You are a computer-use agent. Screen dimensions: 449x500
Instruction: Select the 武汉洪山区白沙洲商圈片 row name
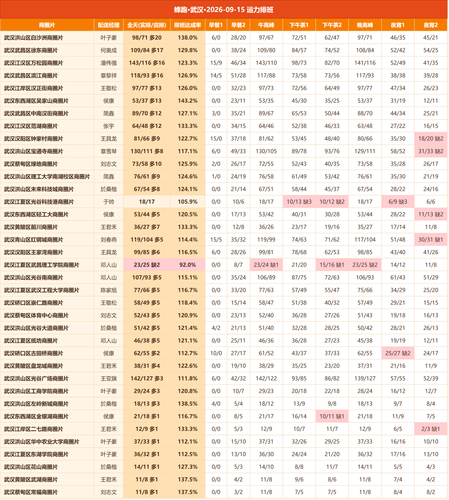point(33,38)
